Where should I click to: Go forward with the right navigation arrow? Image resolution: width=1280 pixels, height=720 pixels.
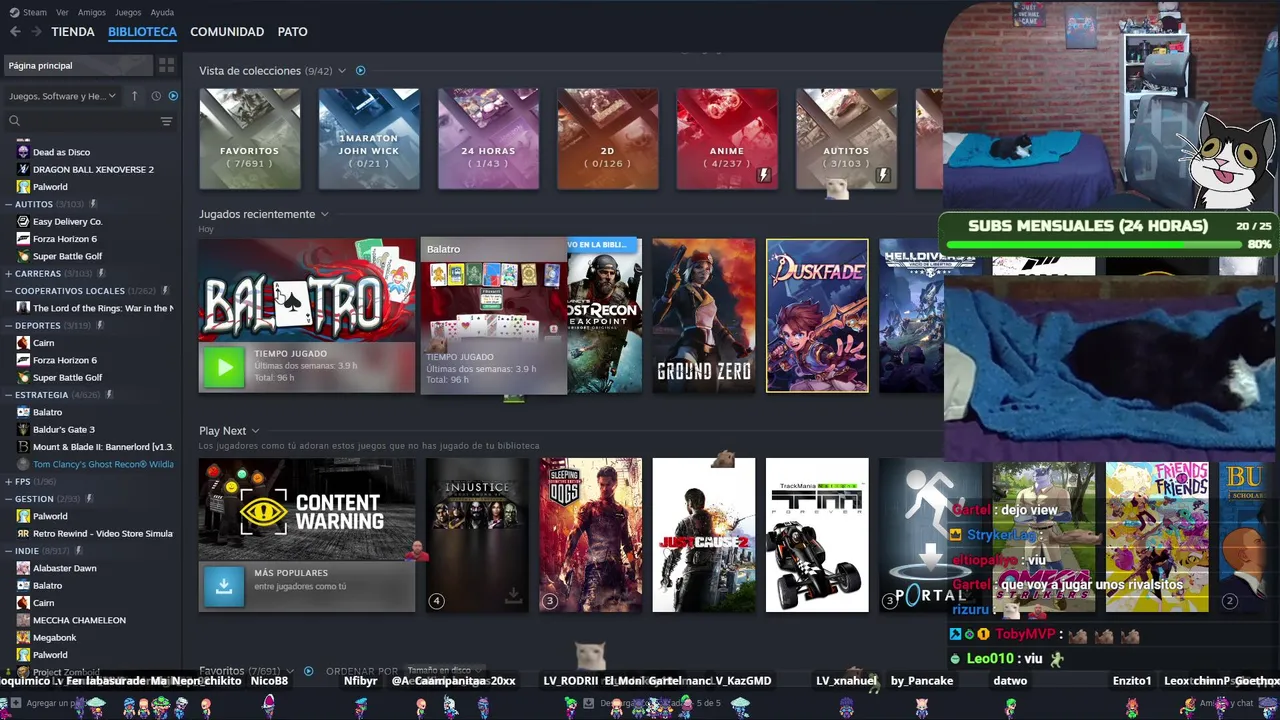36,32
